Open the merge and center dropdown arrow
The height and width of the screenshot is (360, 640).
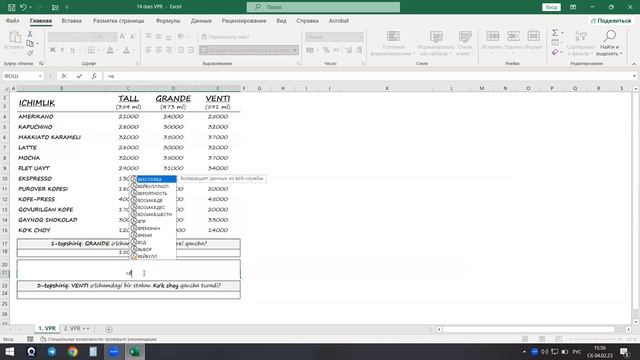[x=294, y=50]
